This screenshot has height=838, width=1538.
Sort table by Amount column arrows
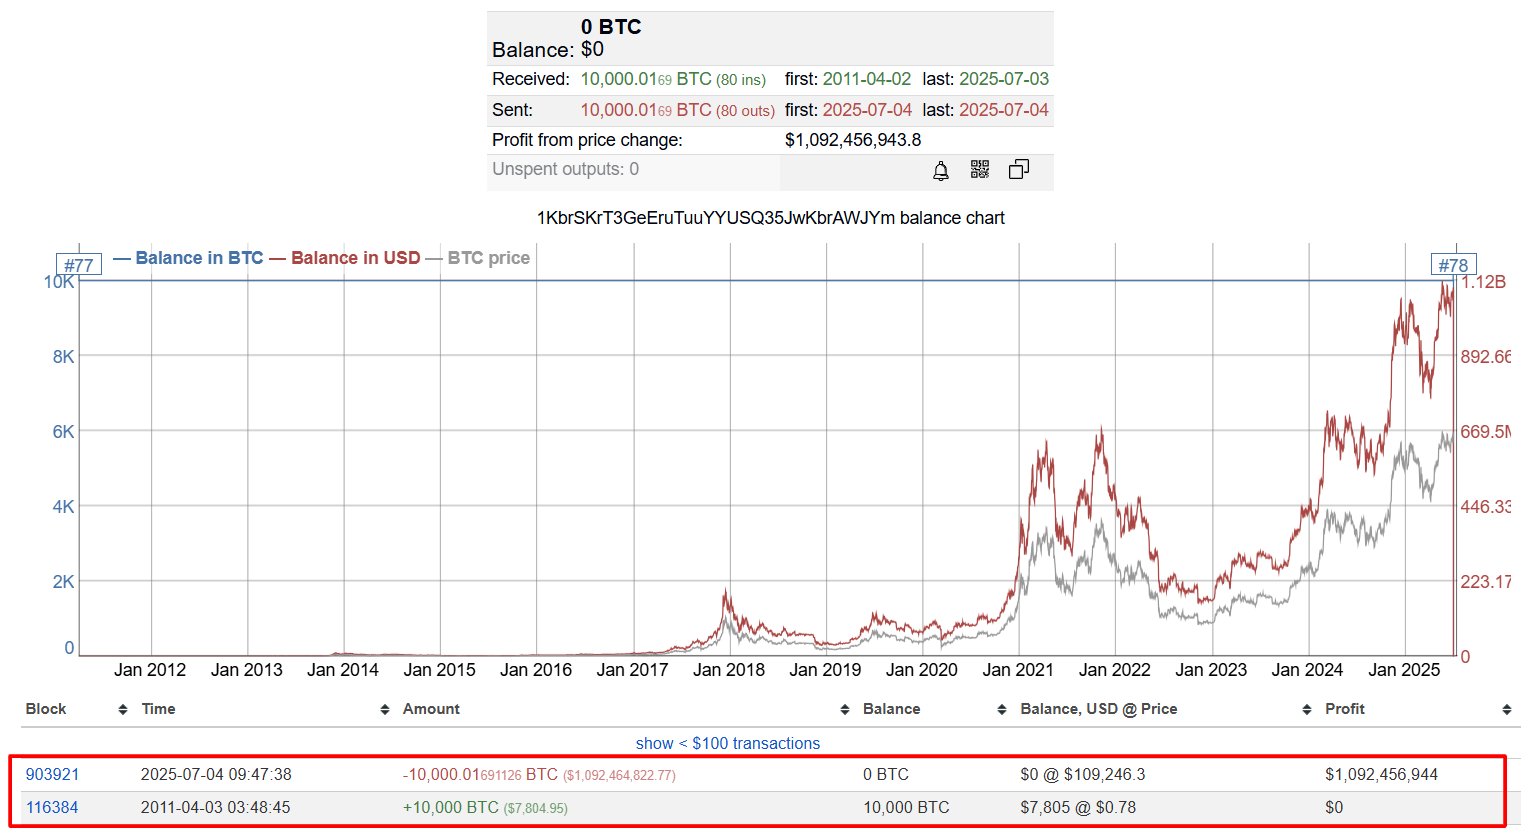(844, 709)
